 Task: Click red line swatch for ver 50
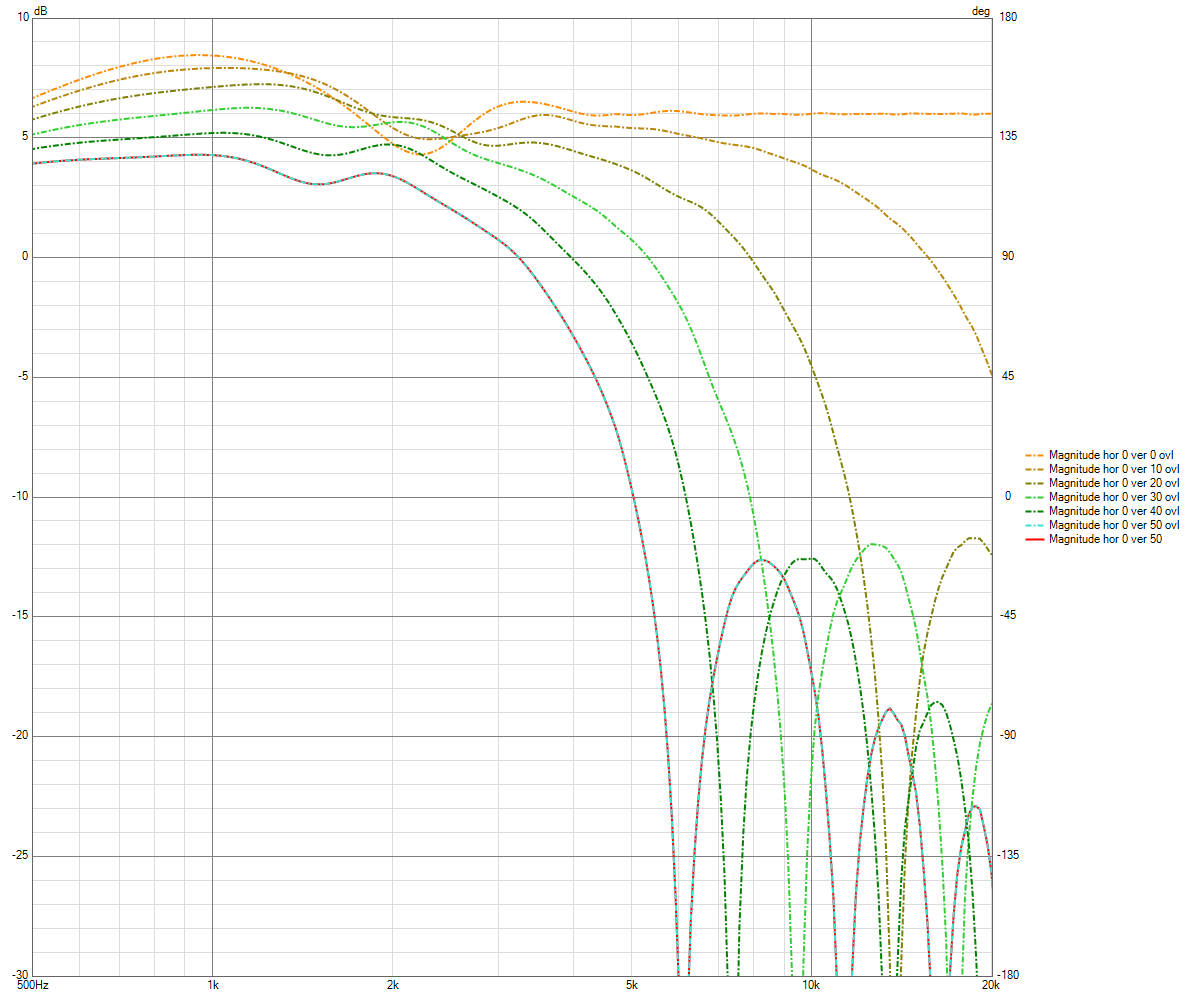tap(1034, 540)
